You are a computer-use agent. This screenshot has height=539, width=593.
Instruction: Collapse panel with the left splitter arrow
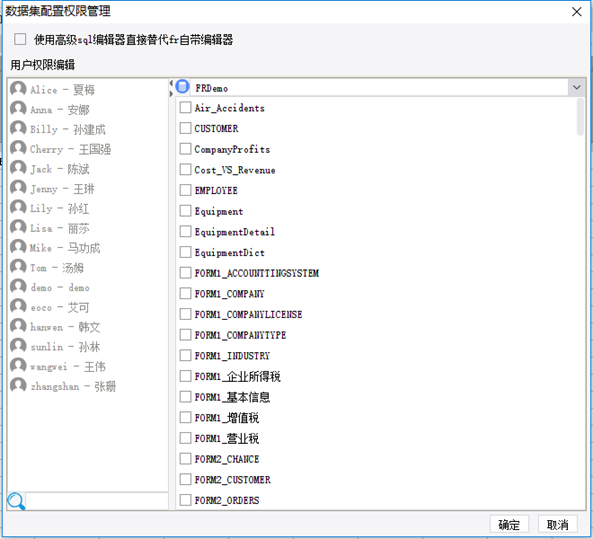(171, 83)
